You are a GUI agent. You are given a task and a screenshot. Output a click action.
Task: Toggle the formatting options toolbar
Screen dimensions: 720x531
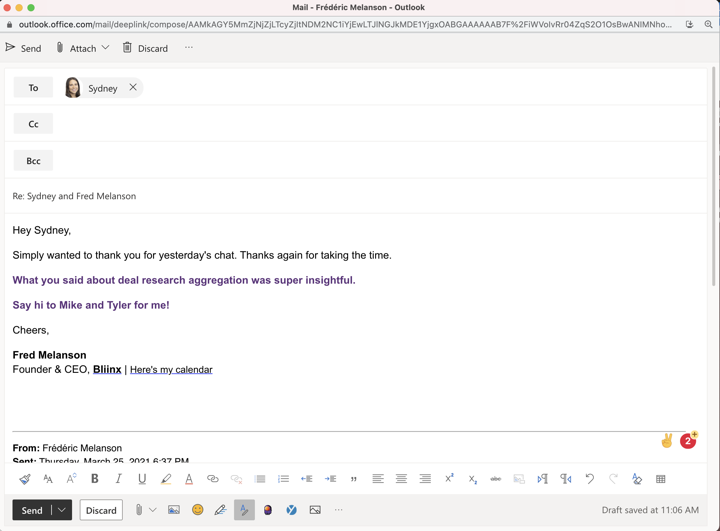[244, 510]
